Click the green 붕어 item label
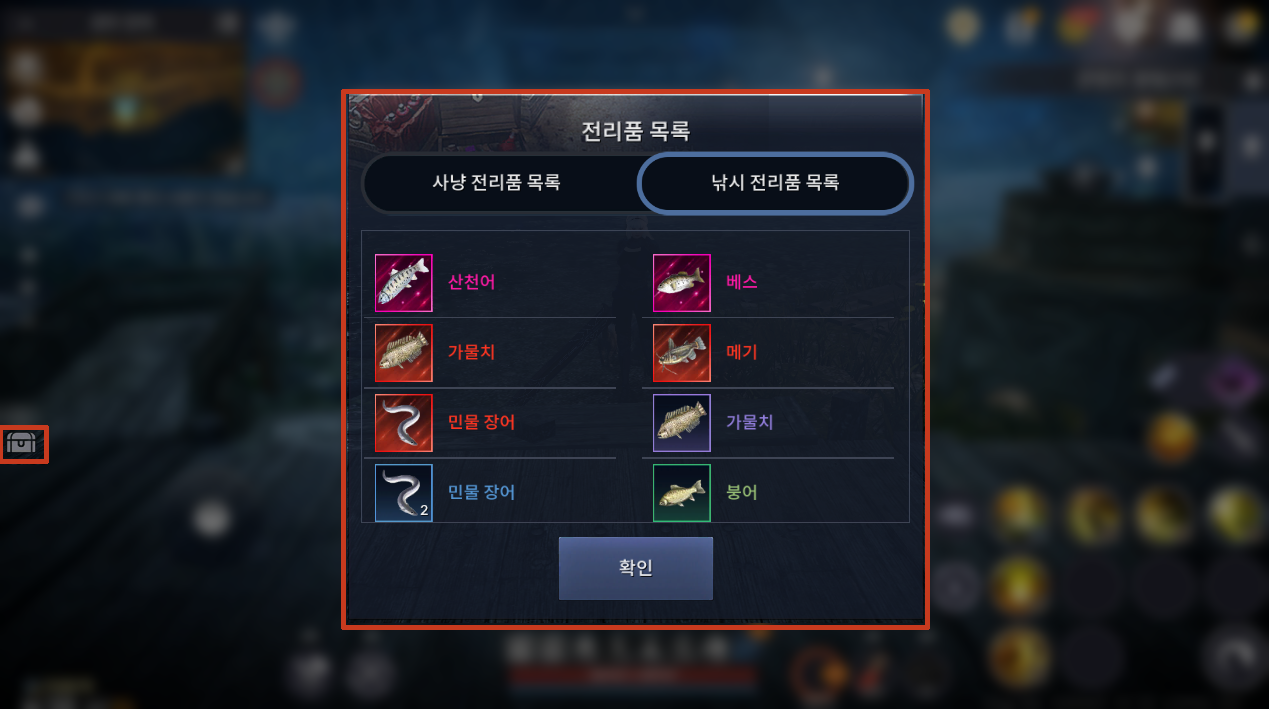 [x=742, y=493]
